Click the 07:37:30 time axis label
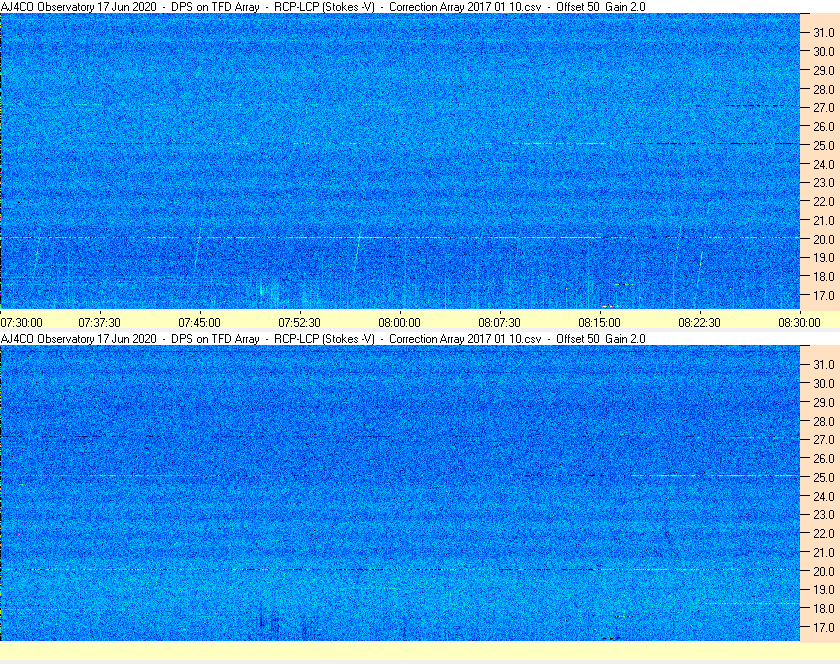Viewport: 840px width, 664px height. coord(100,323)
